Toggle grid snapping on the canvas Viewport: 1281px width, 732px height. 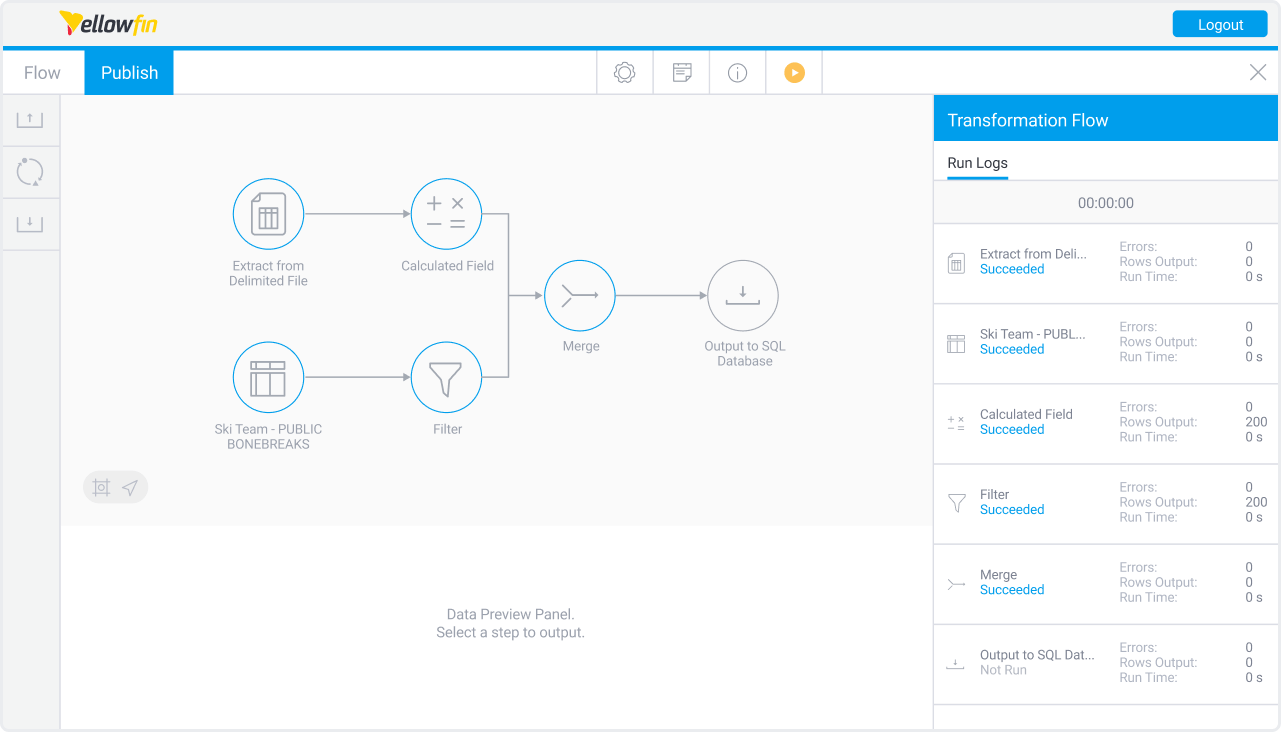point(101,487)
